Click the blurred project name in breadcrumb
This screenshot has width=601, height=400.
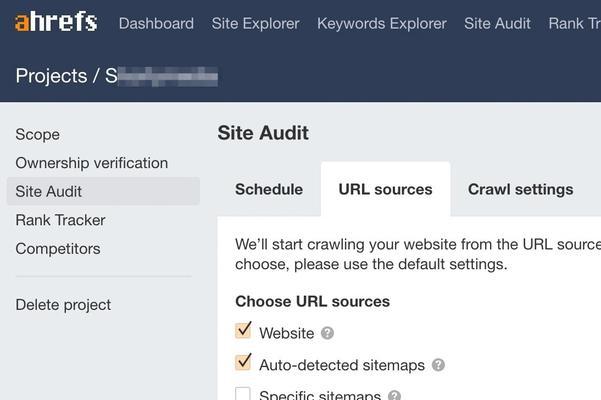(x=161, y=76)
